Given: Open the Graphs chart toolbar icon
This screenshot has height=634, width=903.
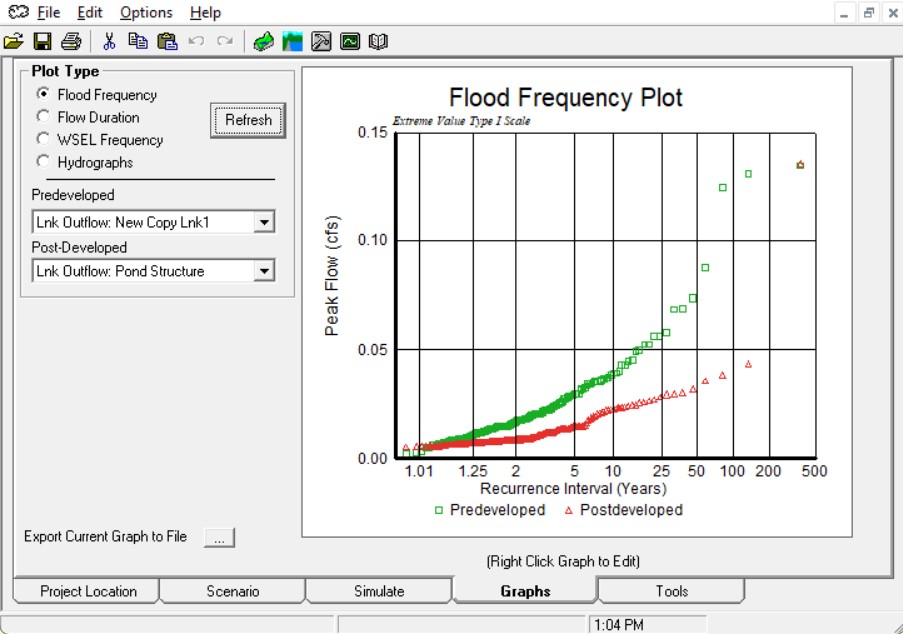Looking at the screenshot, I should pyautogui.click(x=349, y=41).
